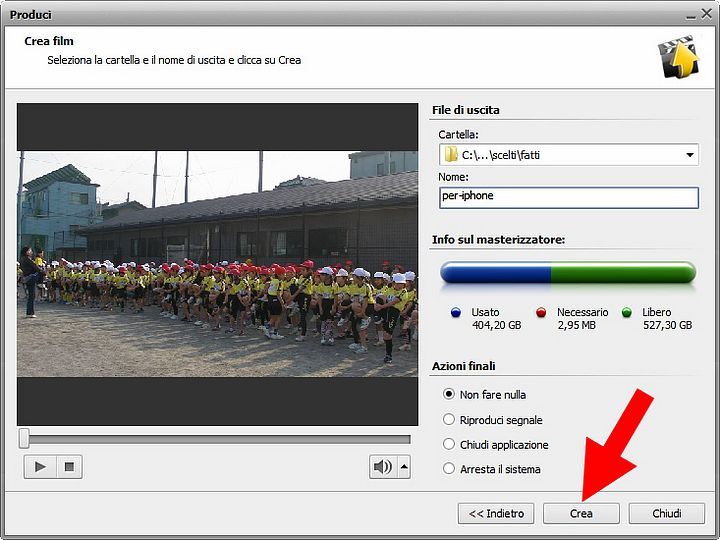This screenshot has width=720, height=540.
Task: Play the video preview
Action: pyautogui.click(x=40, y=467)
